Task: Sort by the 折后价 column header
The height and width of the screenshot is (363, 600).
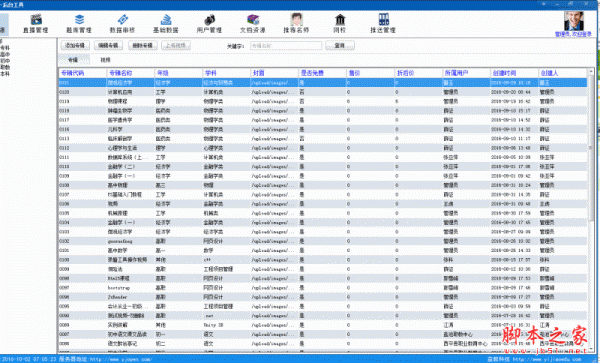Action: pos(419,73)
